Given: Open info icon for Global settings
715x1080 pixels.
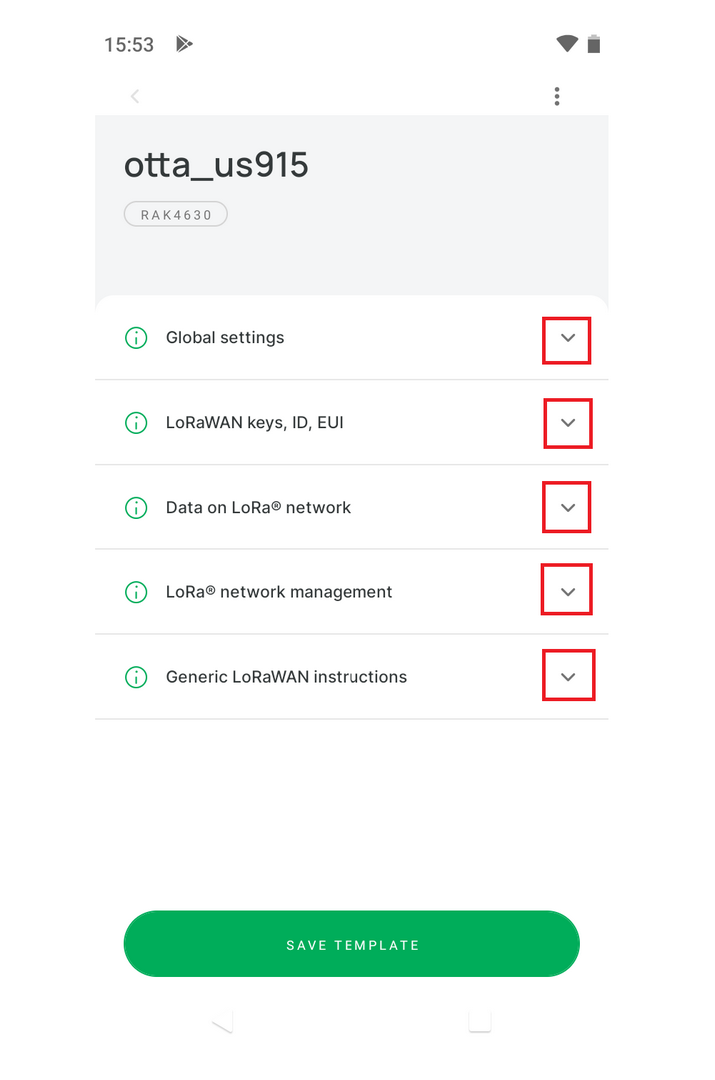Looking at the screenshot, I should [136, 338].
